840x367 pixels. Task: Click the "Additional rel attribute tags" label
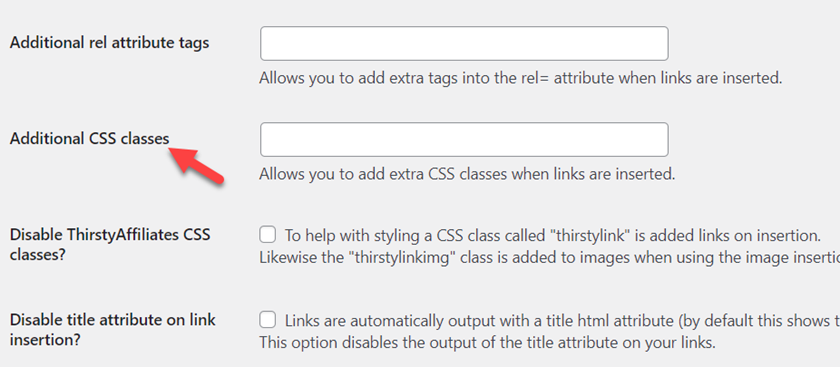click(x=109, y=43)
